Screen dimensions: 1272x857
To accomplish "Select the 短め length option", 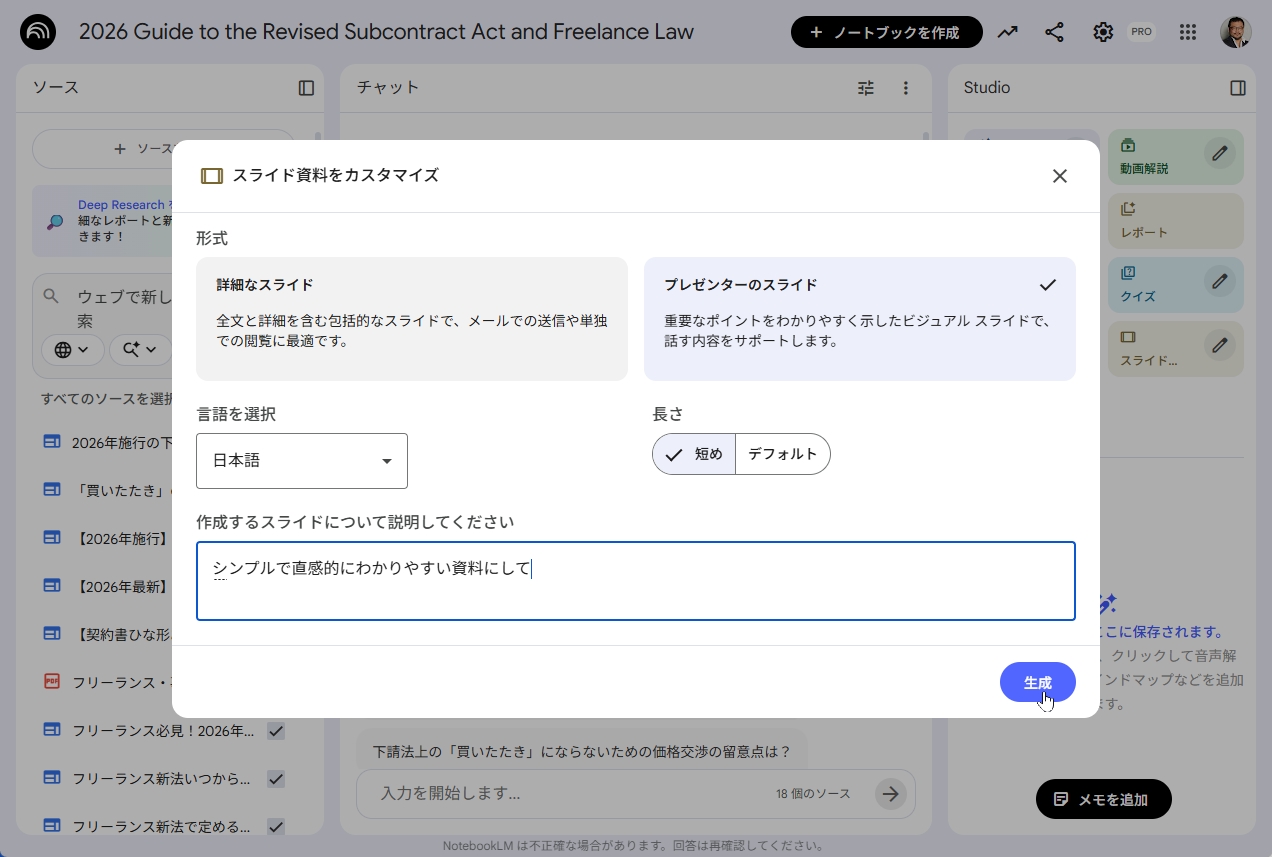I will (694, 454).
